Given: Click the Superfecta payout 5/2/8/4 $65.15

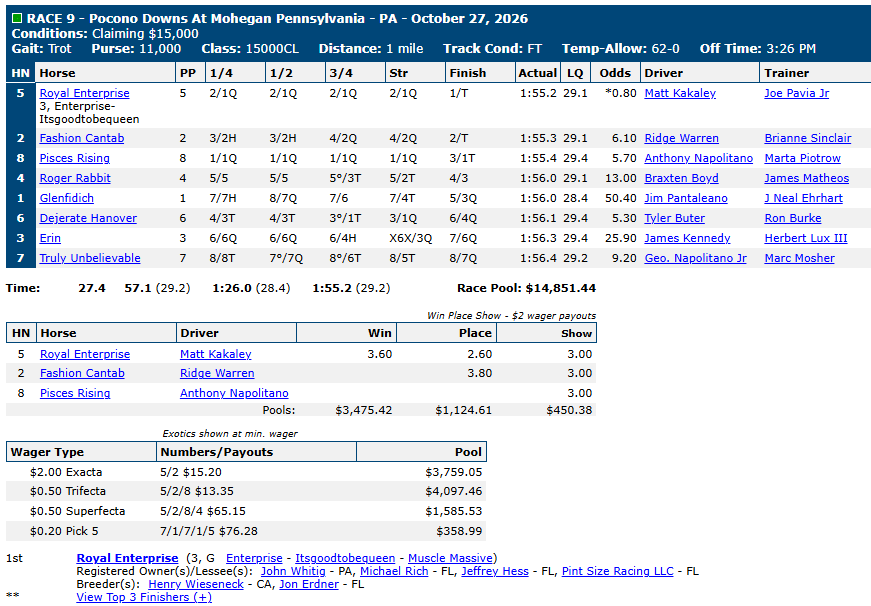Looking at the screenshot, I should point(203,511).
